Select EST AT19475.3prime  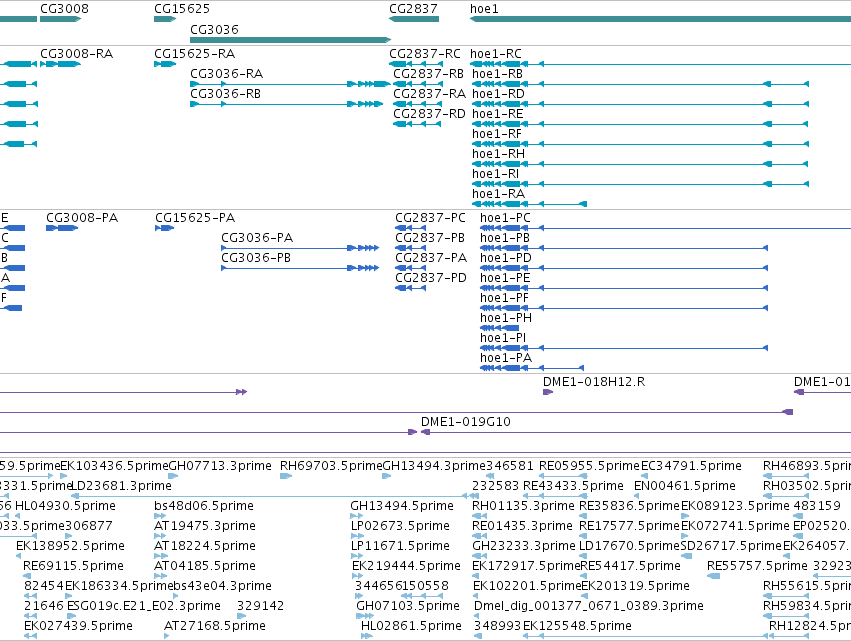click(x=205, y=526)
